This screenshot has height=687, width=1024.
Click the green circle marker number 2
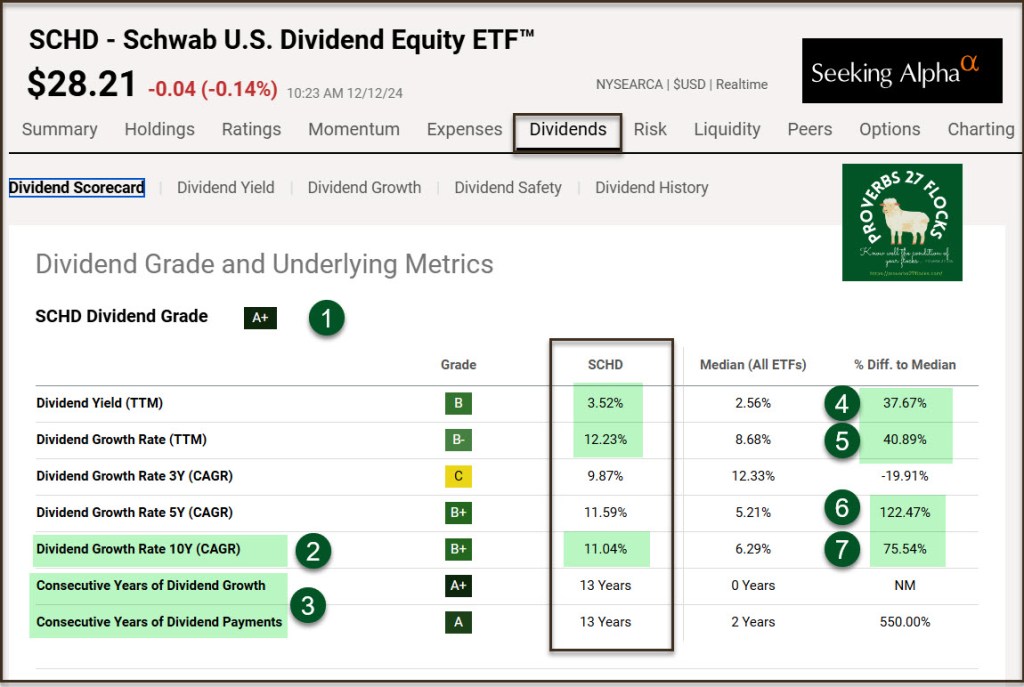pos(313,550)
